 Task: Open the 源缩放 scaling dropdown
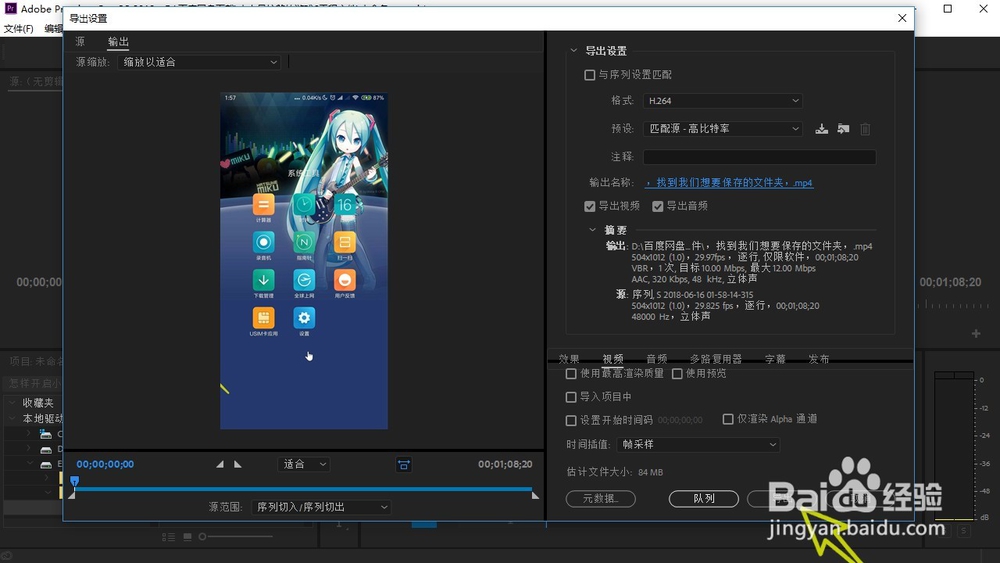[x=198, y=62]
